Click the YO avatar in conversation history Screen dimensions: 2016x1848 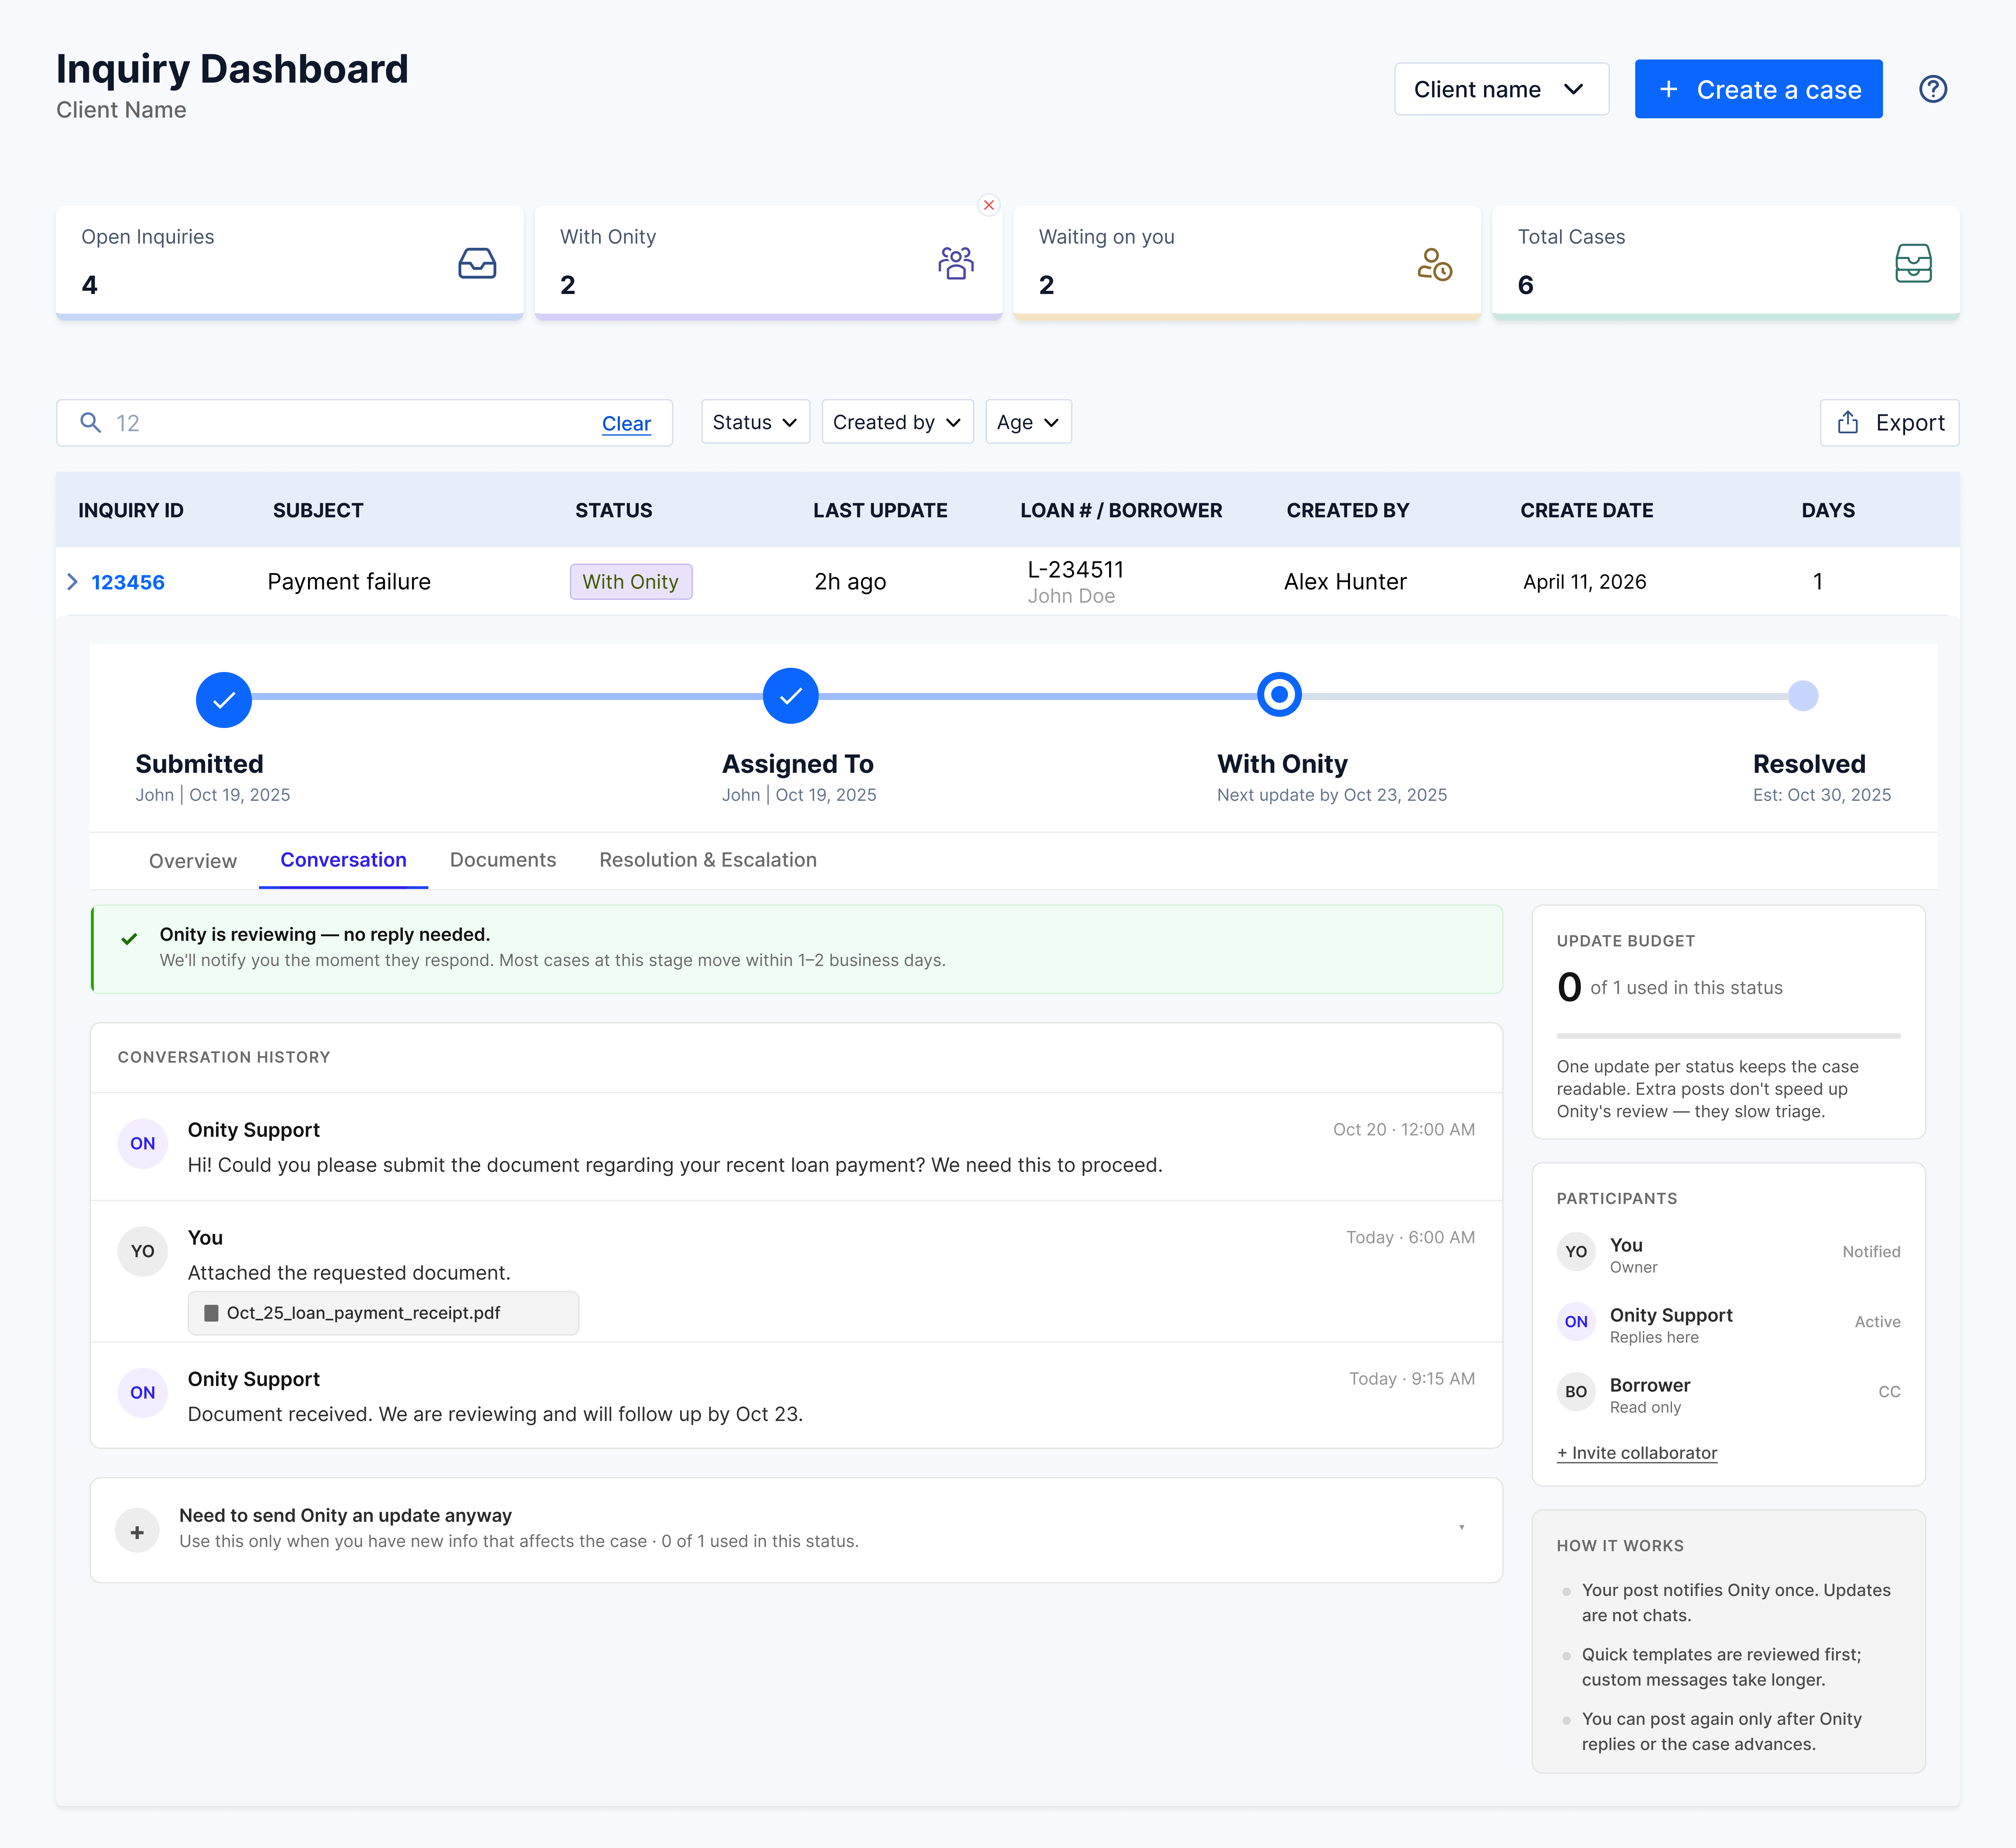coord(143,1251)
